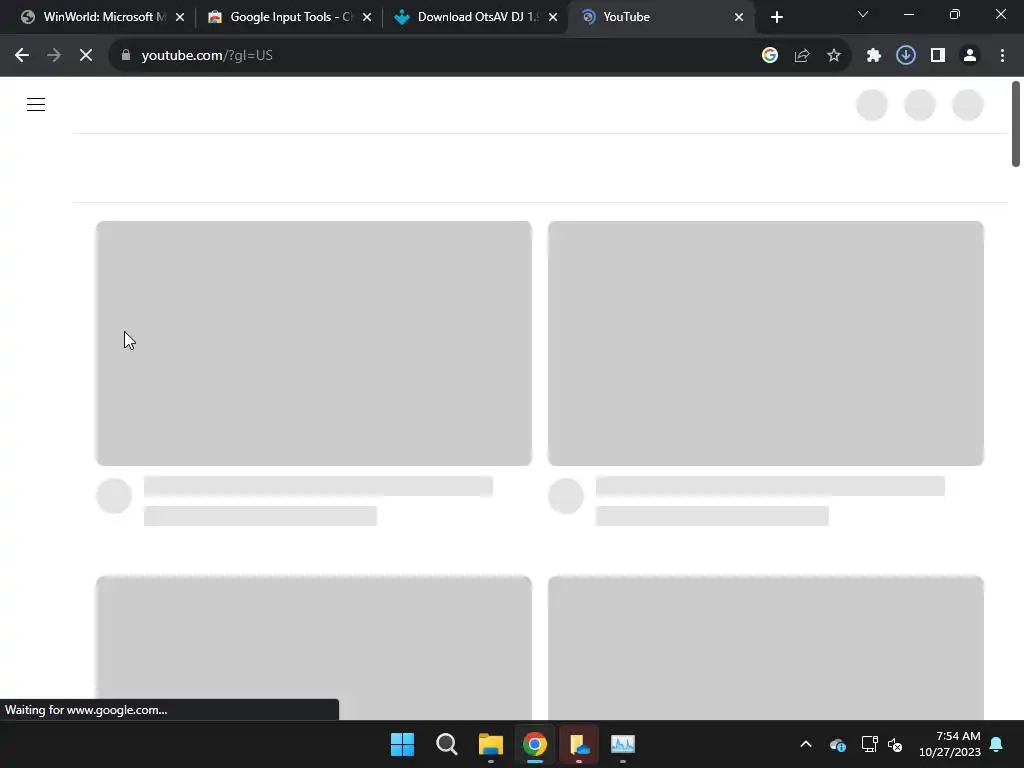The width and height of the screenshot is (1024, 768).
Task: Show hidden system tray icons chevron
Action: pos(806,744)
